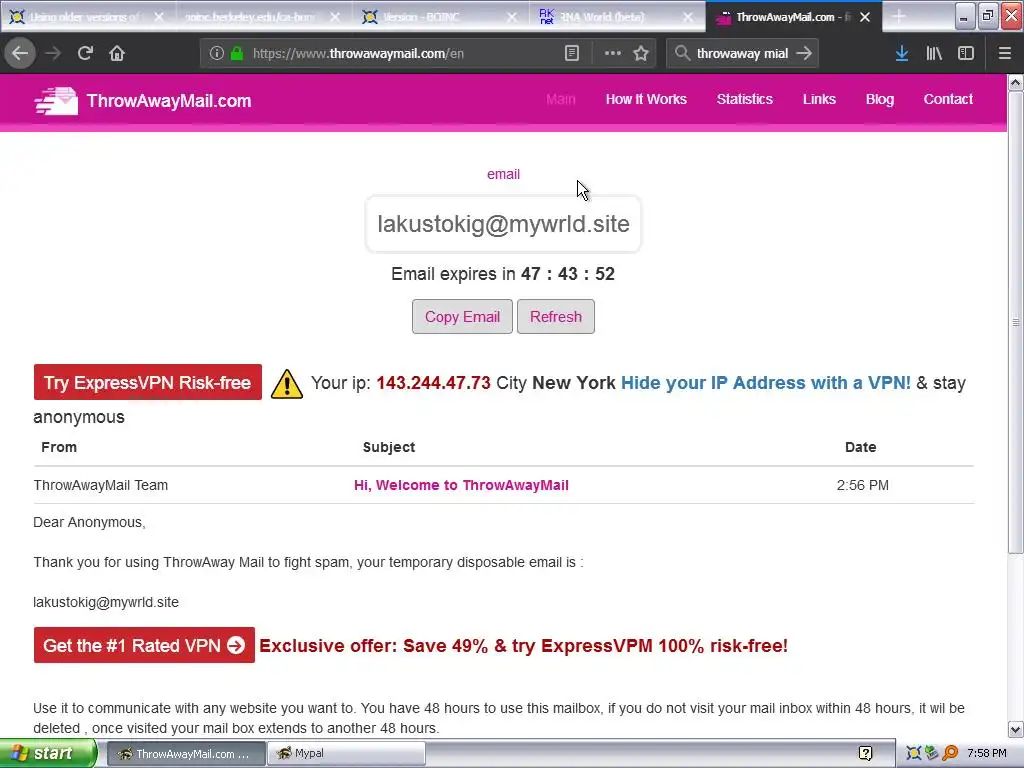Screen dimensions: 1024x768
Task: Click the page scrollbar down arrow
Action: pos(1016,729)
